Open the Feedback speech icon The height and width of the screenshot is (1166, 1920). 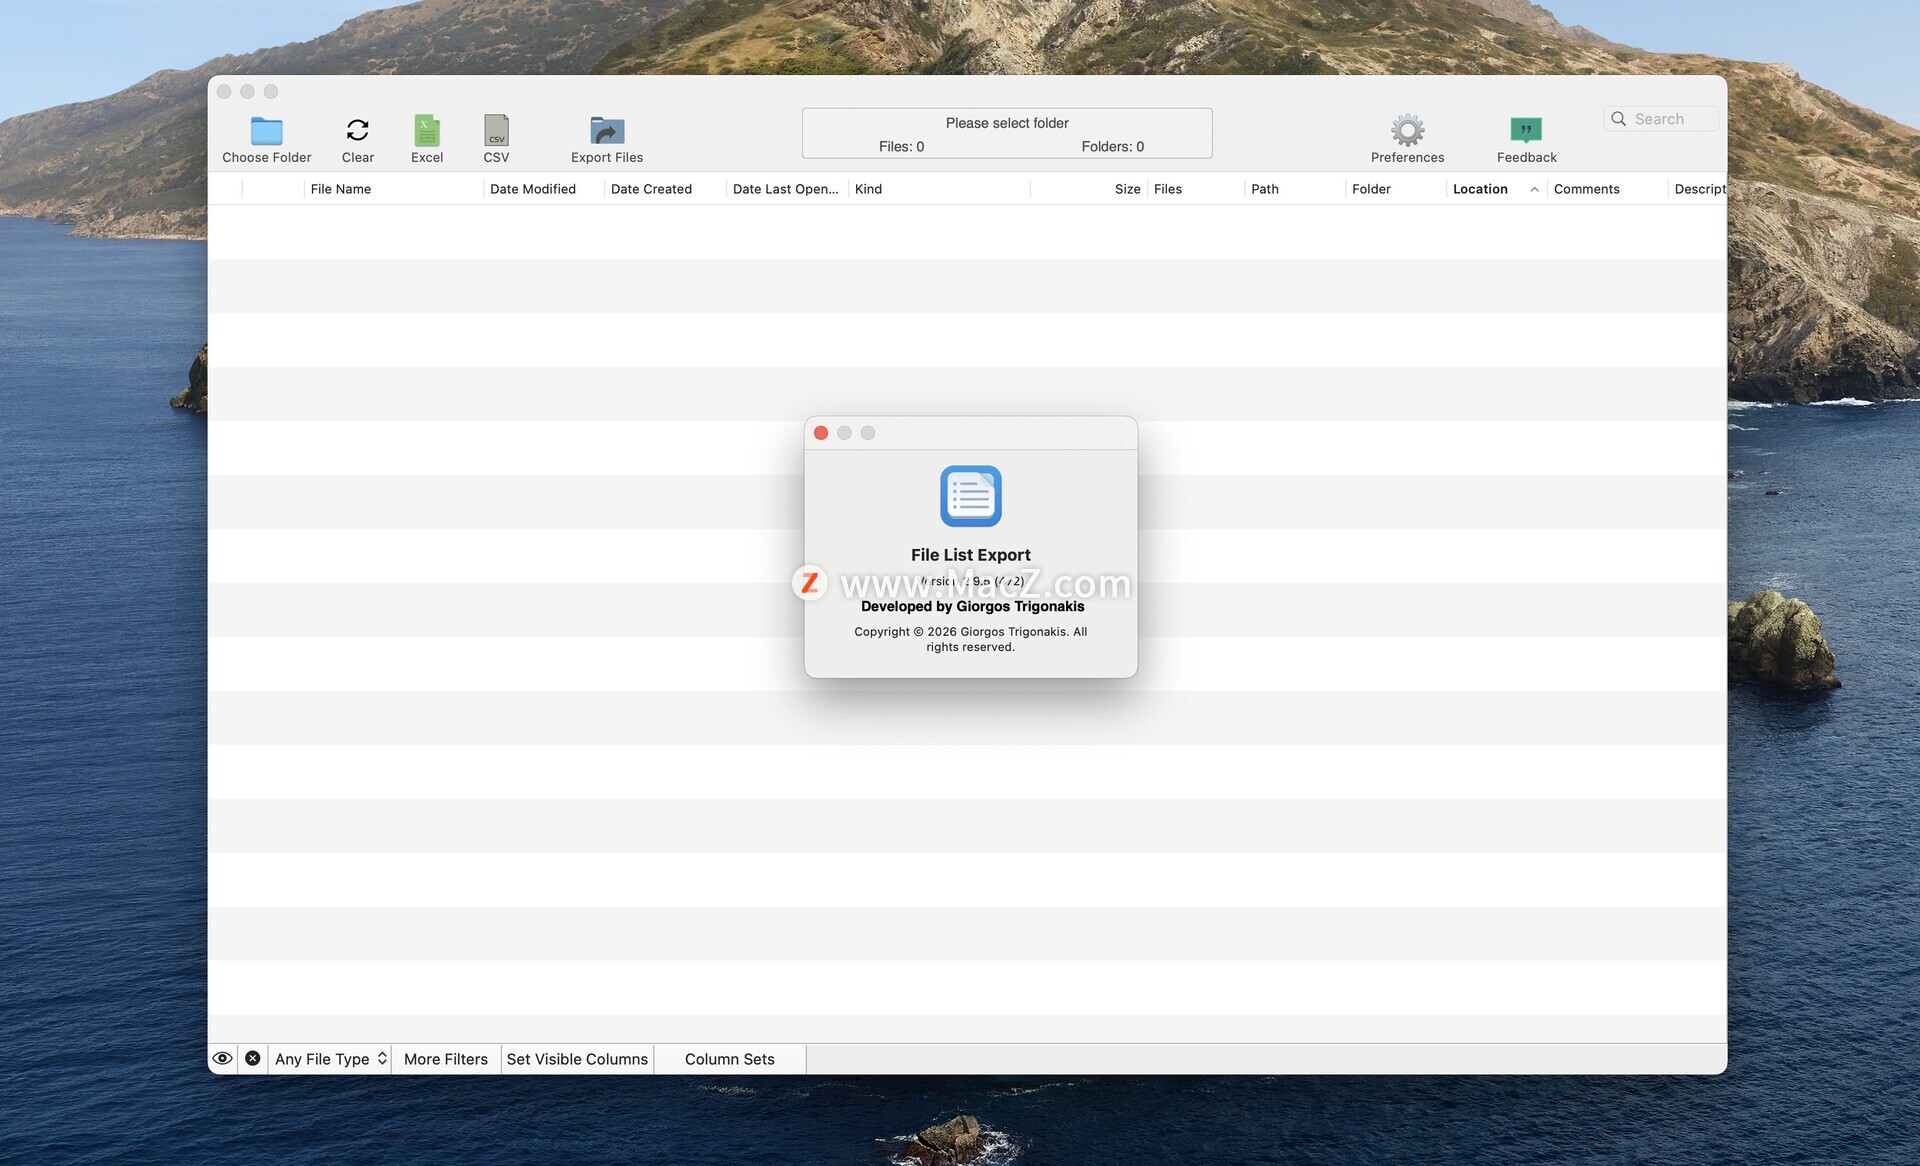(1526, 130)
